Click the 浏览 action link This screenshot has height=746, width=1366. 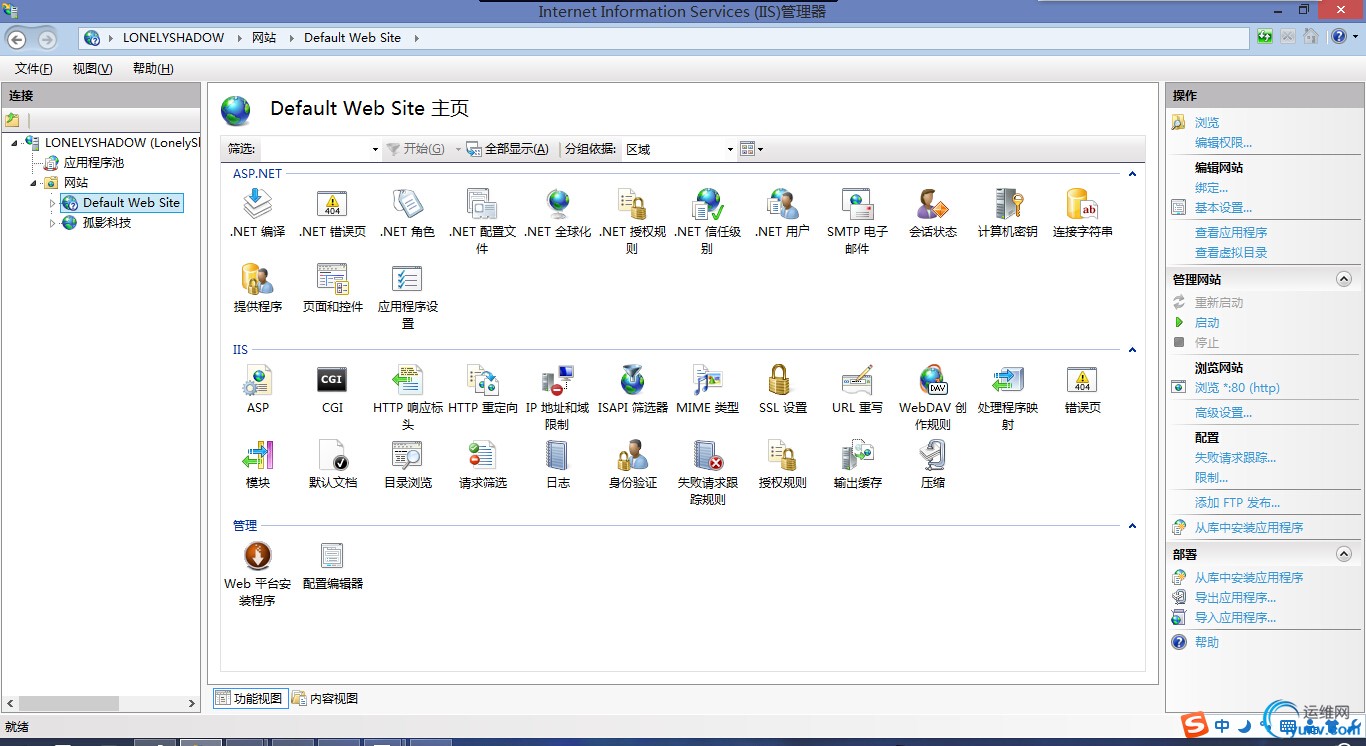pyautogui.click(x=1207, y=123)
